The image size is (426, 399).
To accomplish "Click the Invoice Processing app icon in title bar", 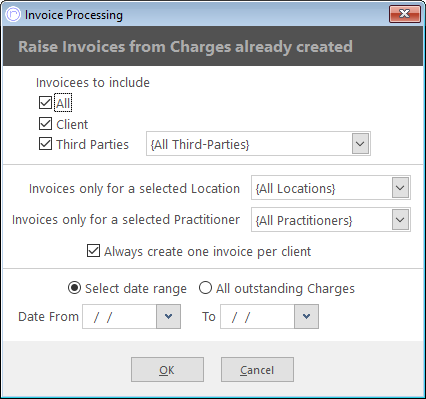I will [13, 15].
